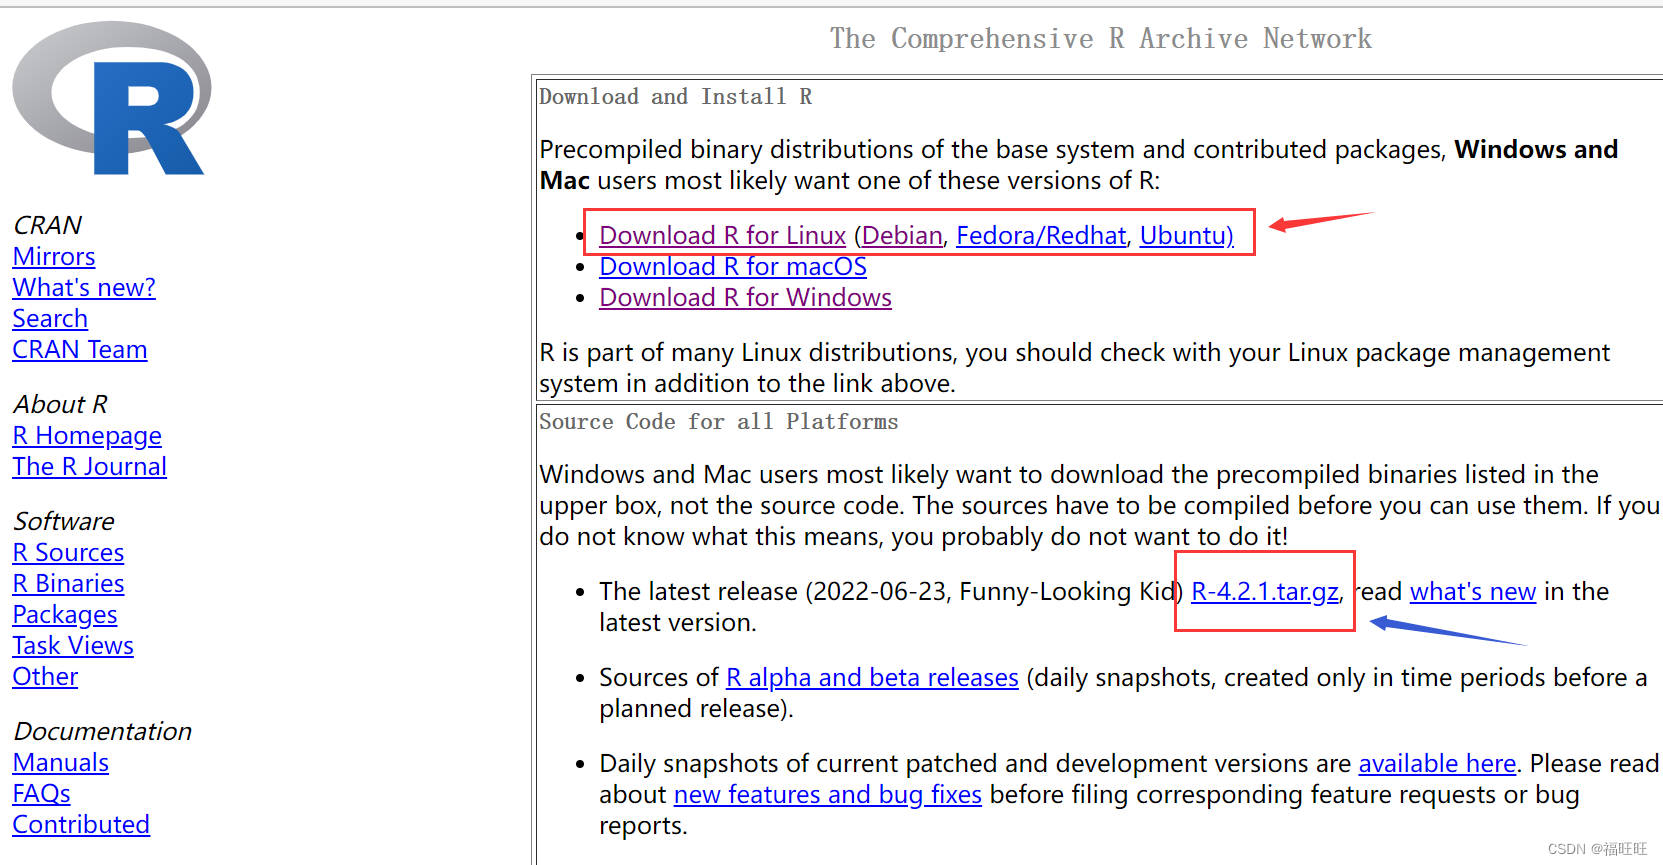
Task: Click the R logo image
Action: pos(111,99)
